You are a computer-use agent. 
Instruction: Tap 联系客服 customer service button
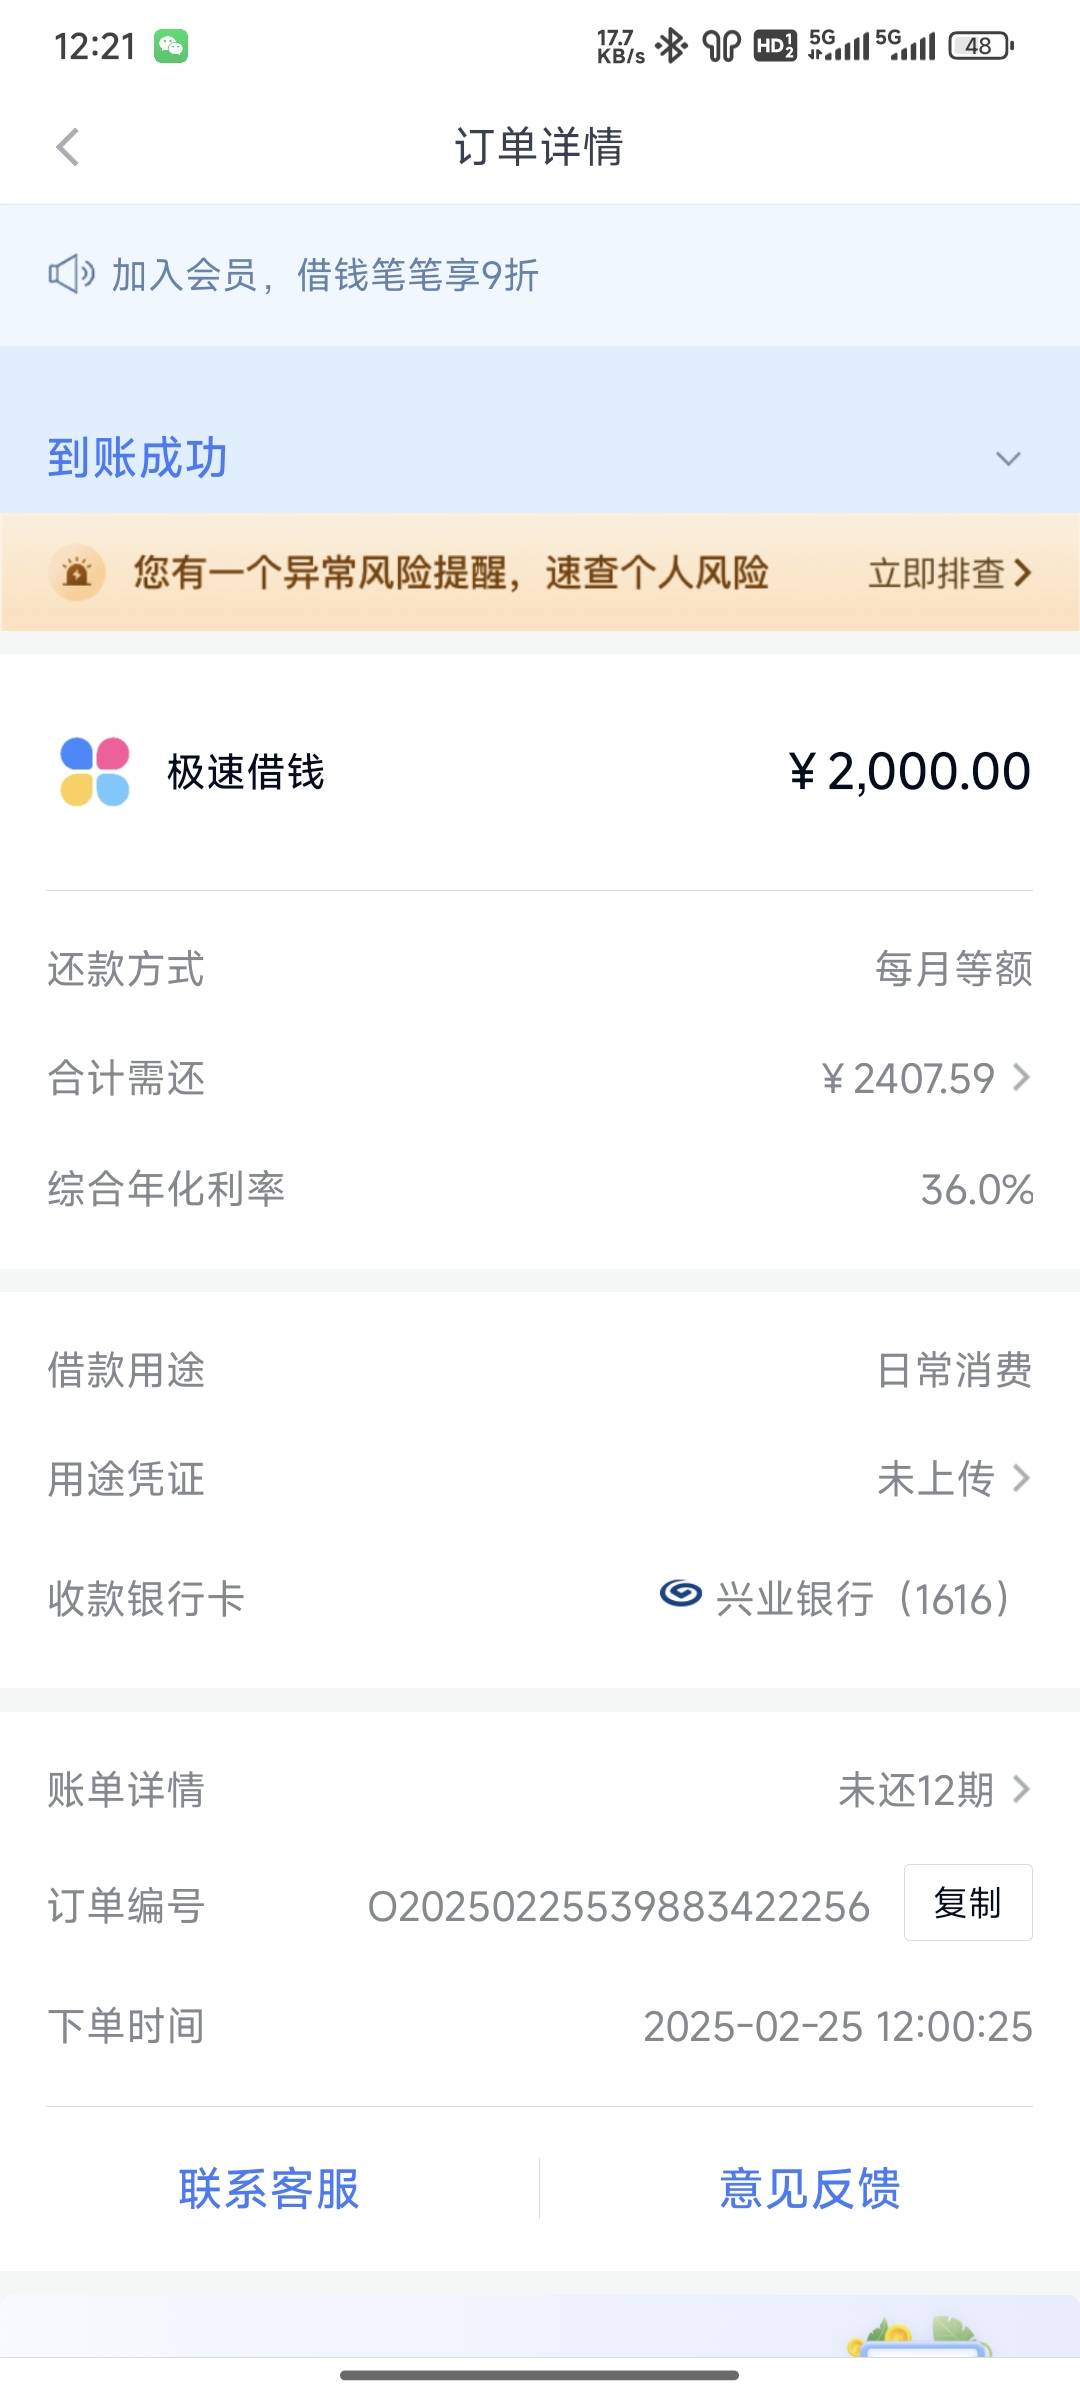tap(269, 2188)
